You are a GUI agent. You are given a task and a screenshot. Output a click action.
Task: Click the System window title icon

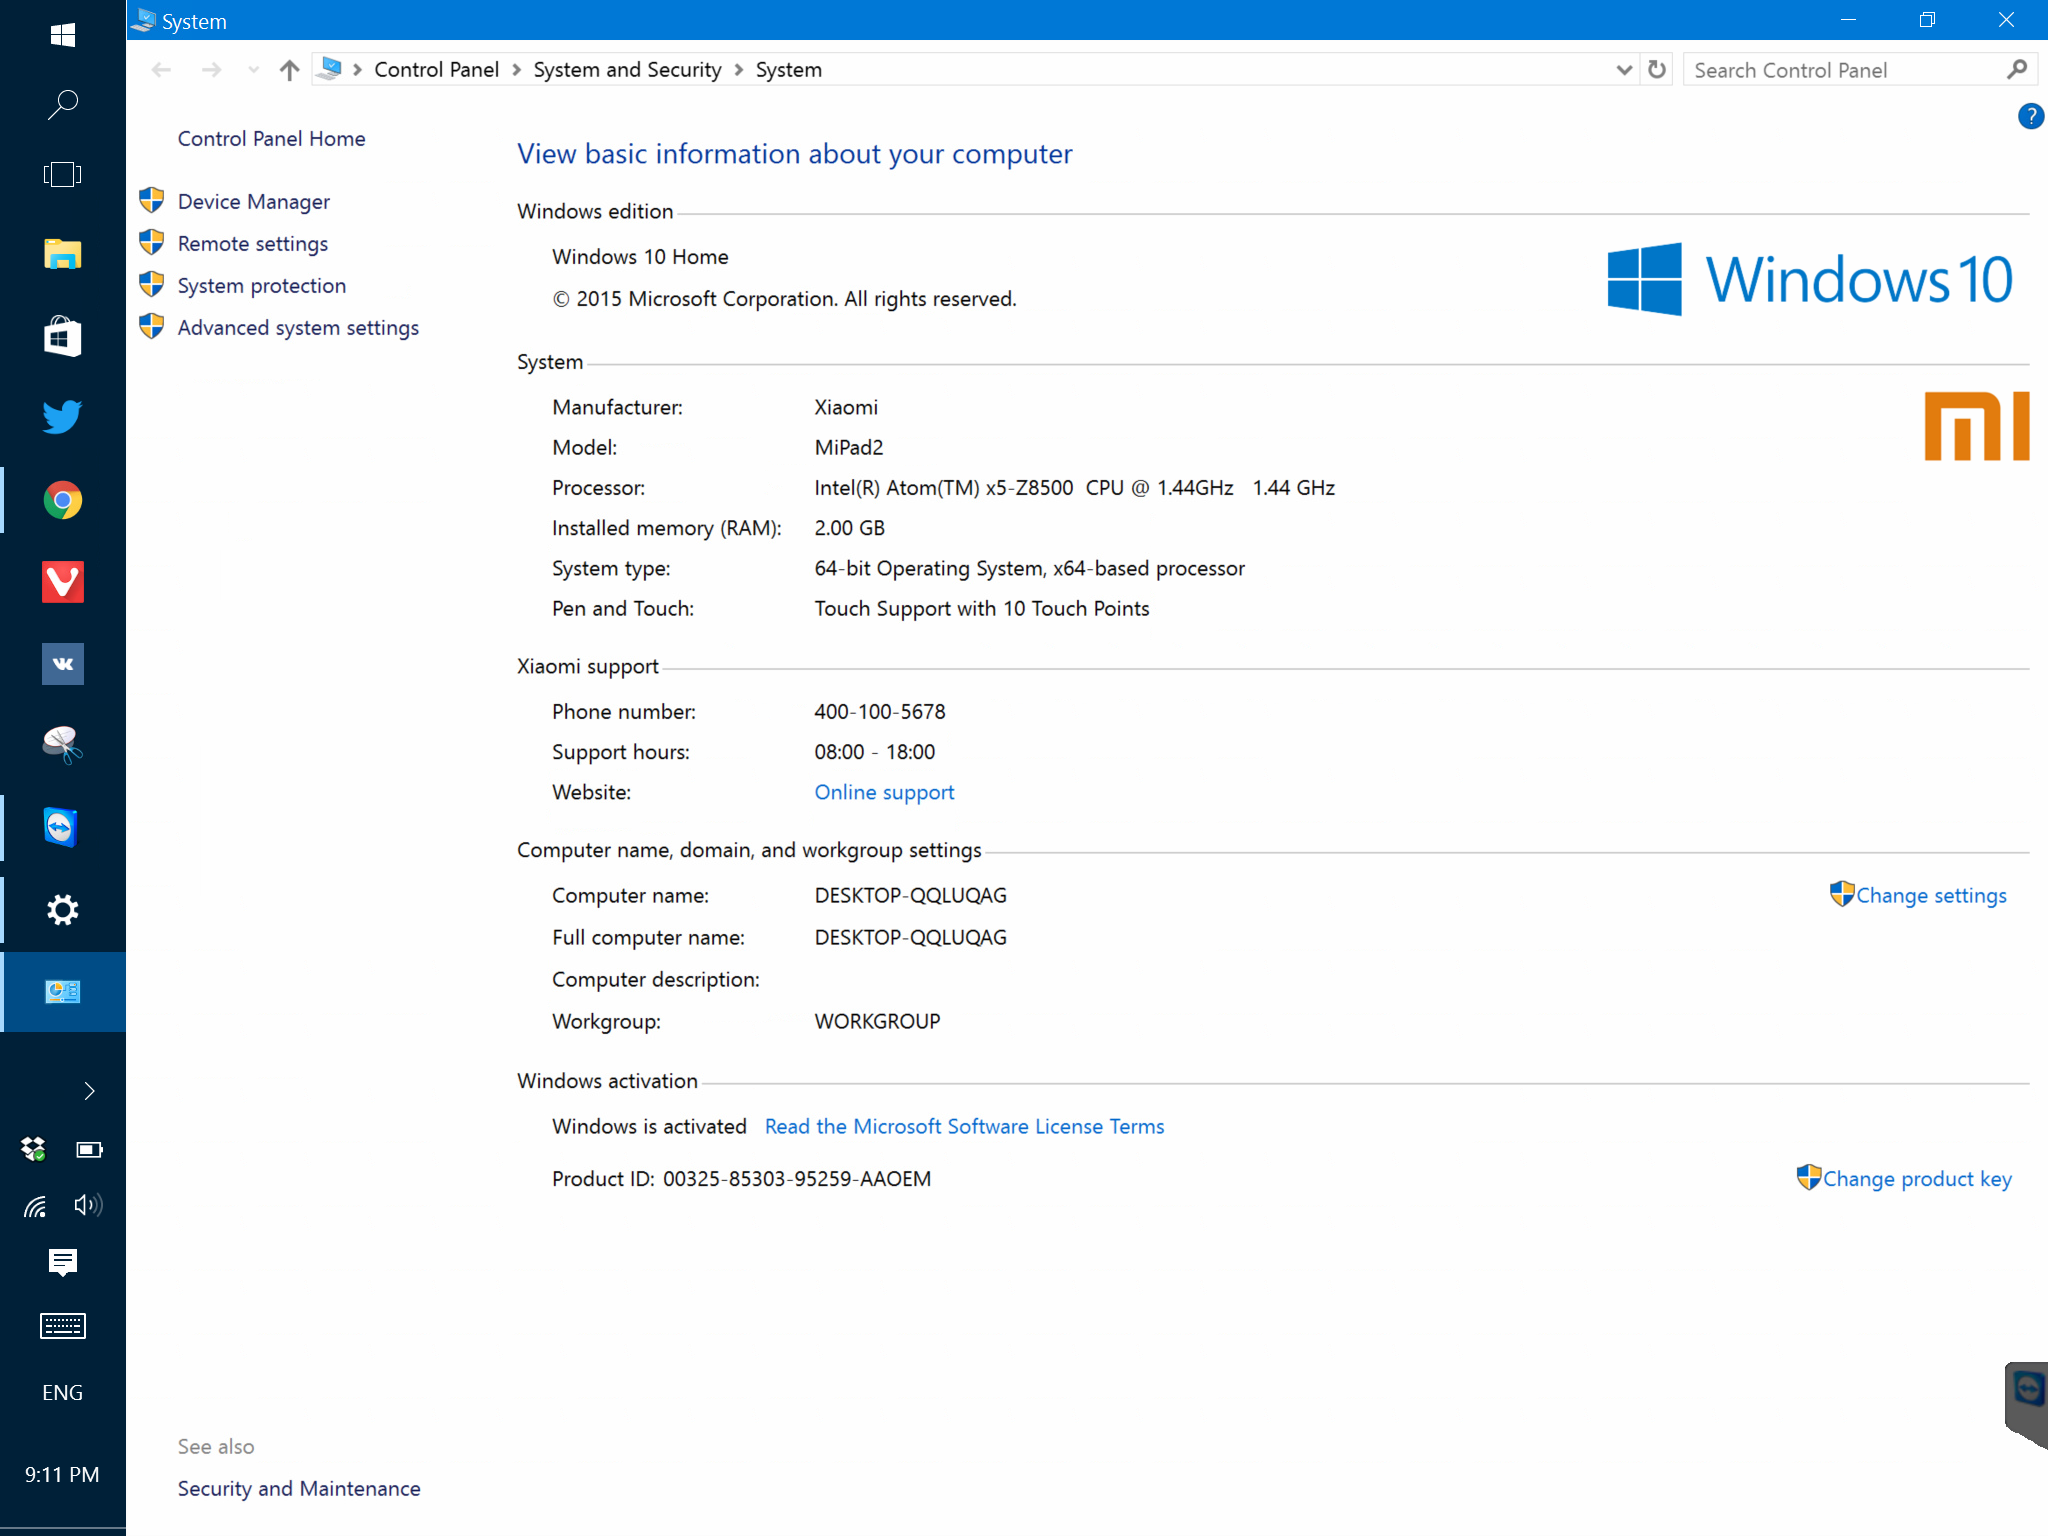click(x=145, y=21)
